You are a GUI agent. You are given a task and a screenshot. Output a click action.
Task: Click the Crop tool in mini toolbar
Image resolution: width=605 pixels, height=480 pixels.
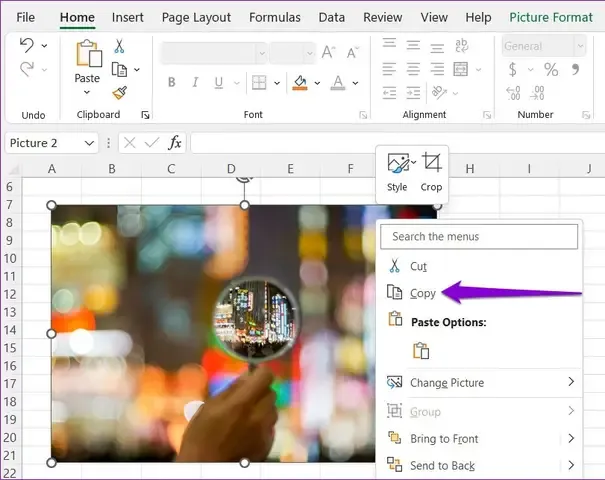tap(431, 172)
